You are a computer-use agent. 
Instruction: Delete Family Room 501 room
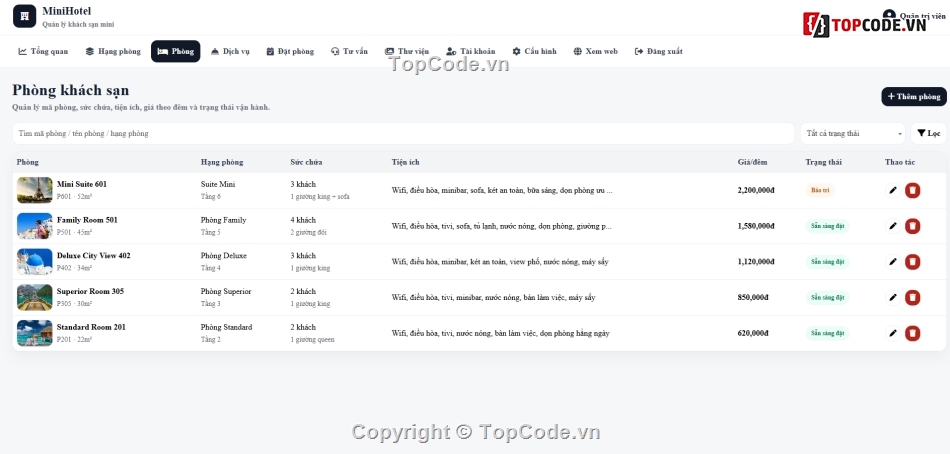[912, 226]
